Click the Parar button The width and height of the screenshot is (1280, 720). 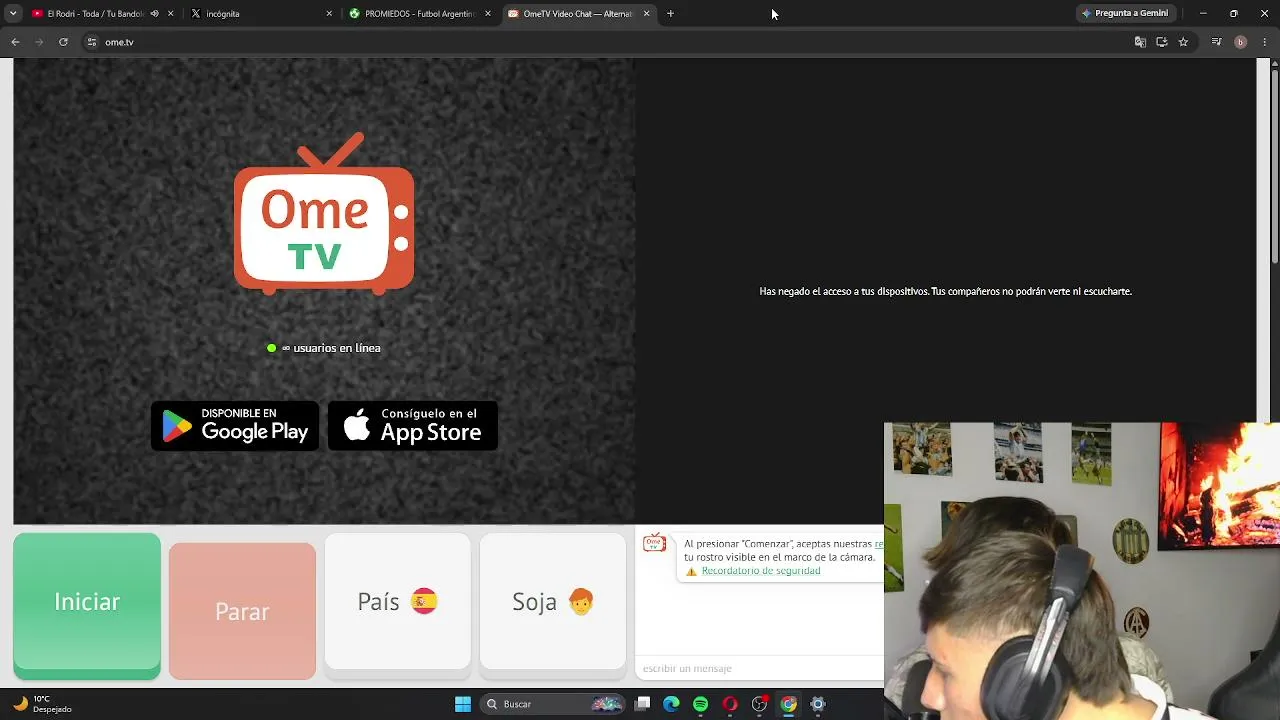coord(242,611)
